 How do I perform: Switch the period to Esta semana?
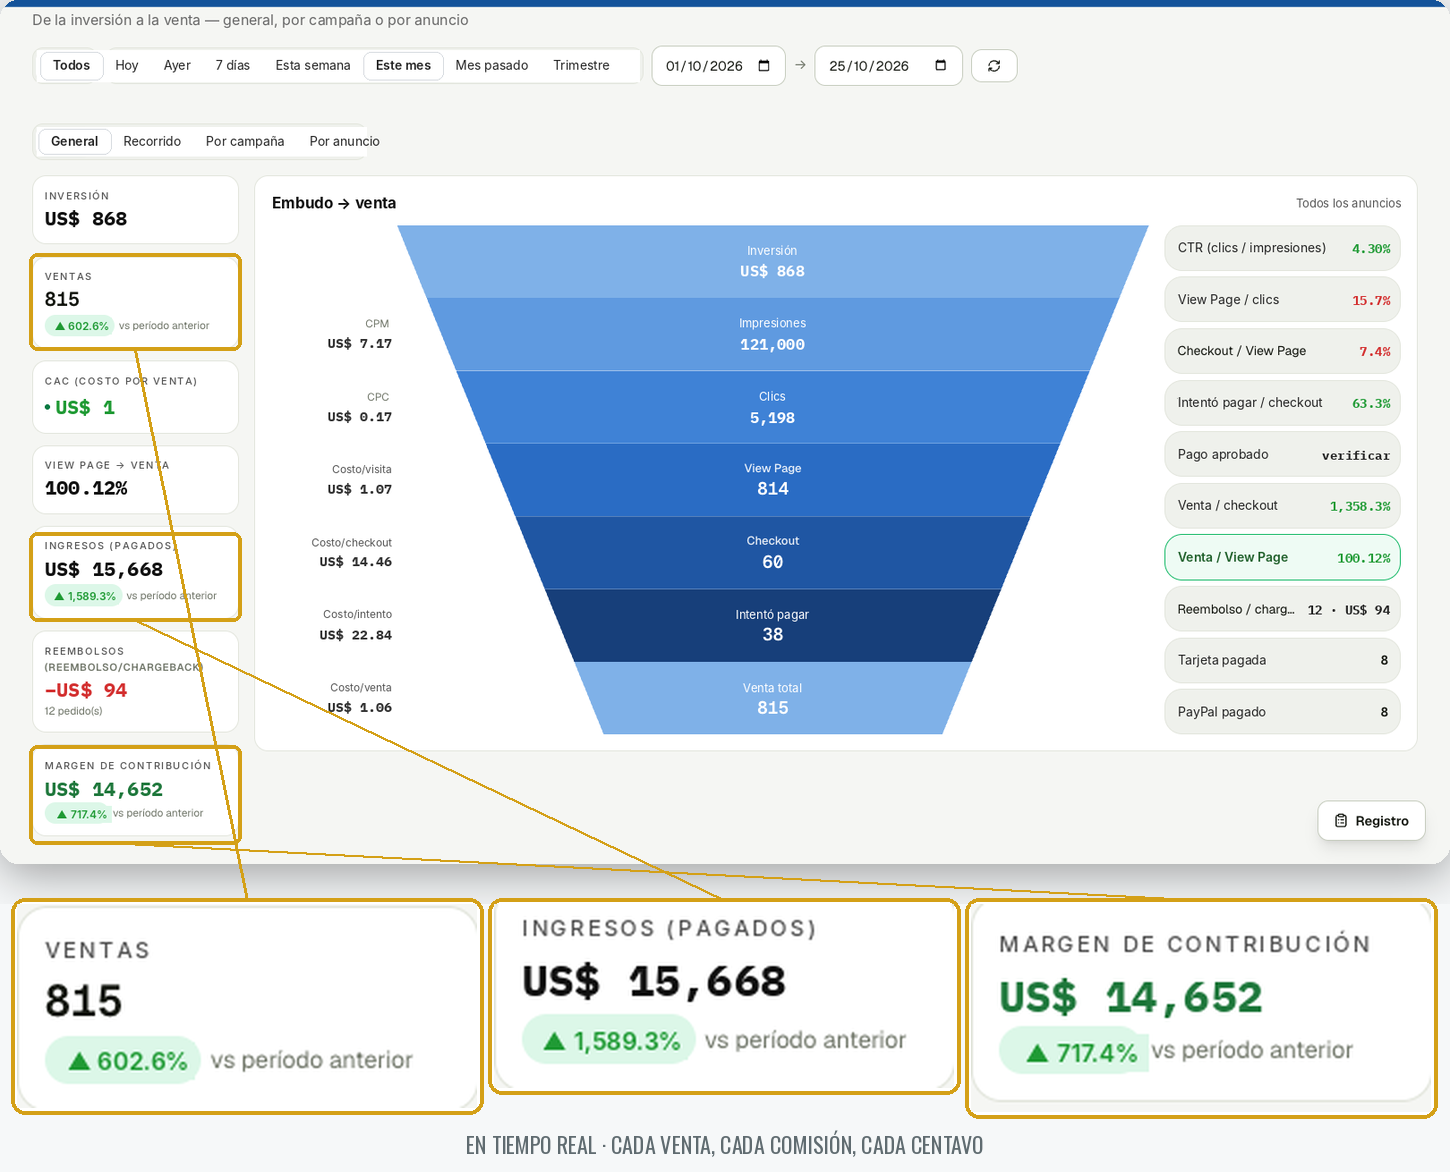pyautogui.click(x=313, y=65)
